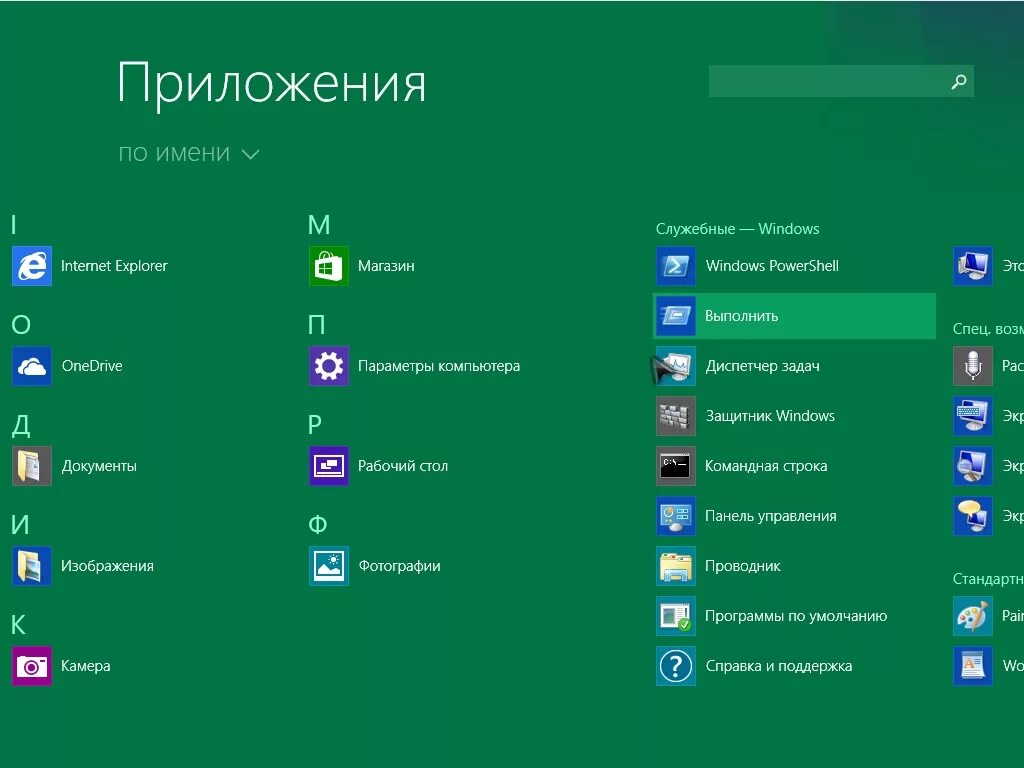Click the 'Защитник Windows' label
1024x768 pixels.
[x=770, y=416]
